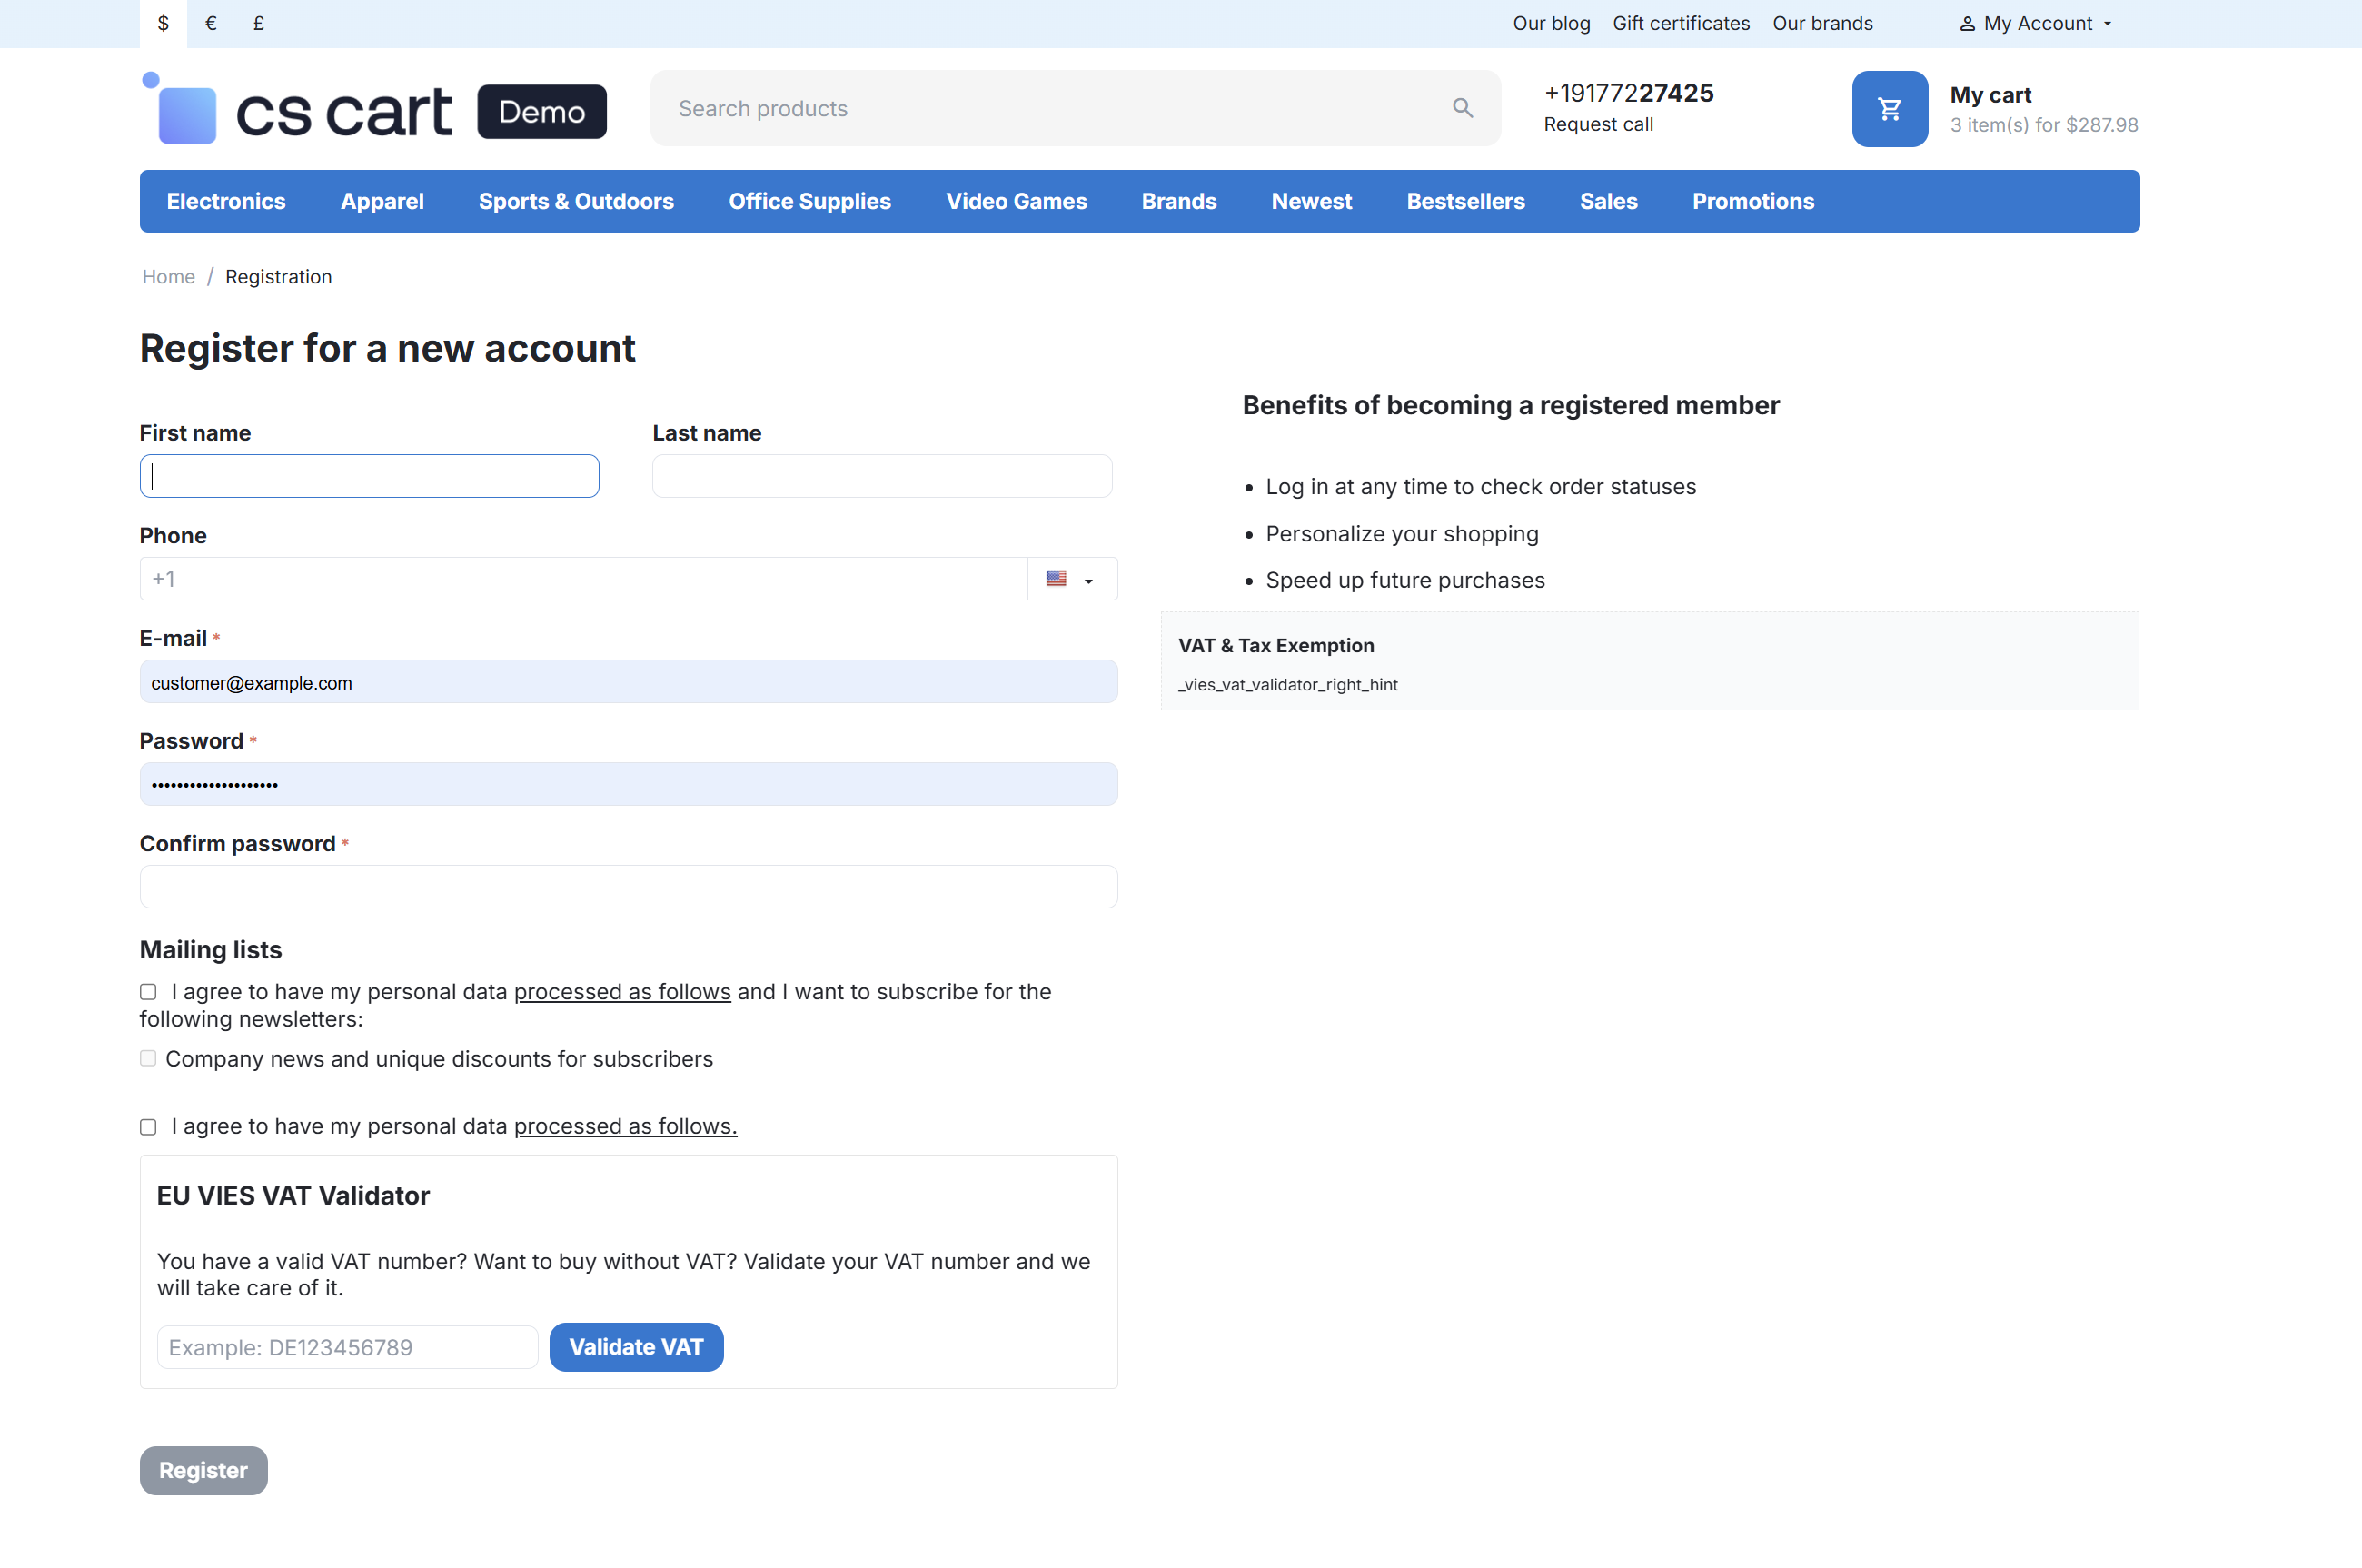This screenshot has width=2362, height=1568.
Task: Click the Home breadcrumb link
Action: 168,277
